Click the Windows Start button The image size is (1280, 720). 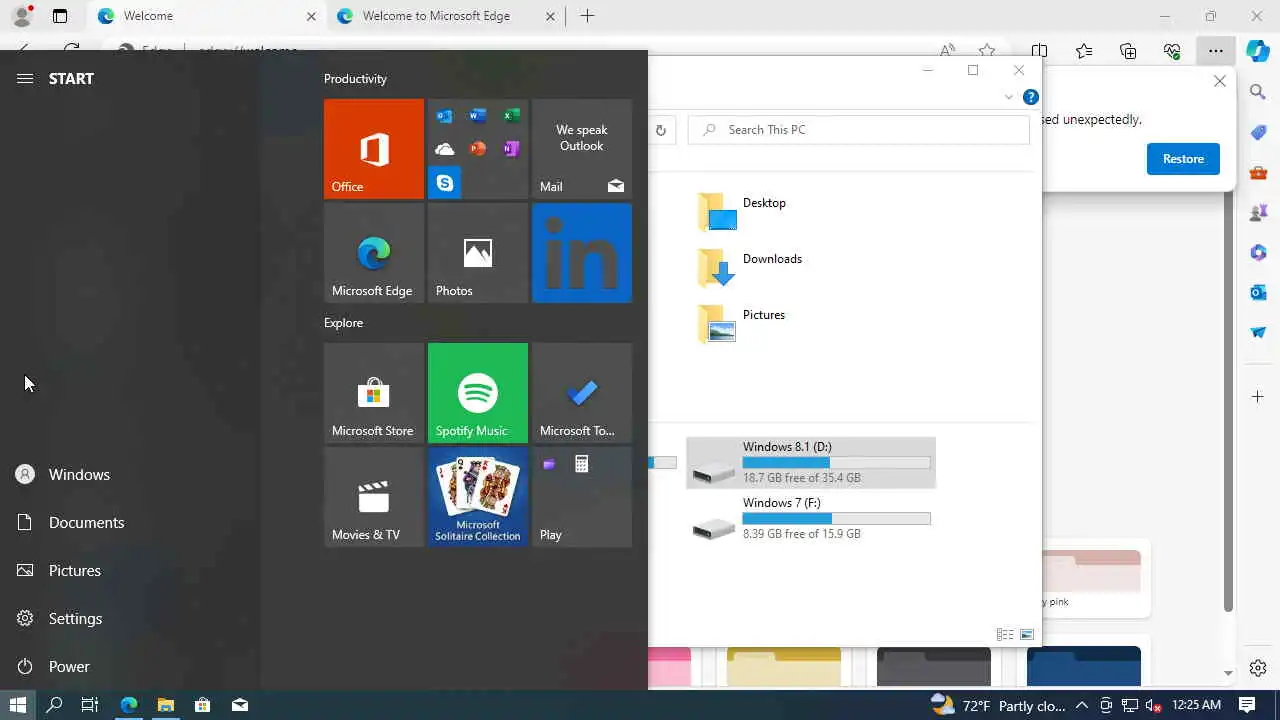point(18,705)
